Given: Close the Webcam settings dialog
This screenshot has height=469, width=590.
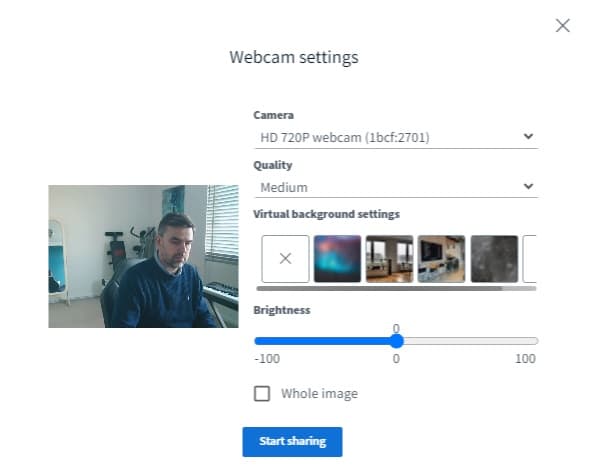Looking at the screenshot, I should click(563, 26).
